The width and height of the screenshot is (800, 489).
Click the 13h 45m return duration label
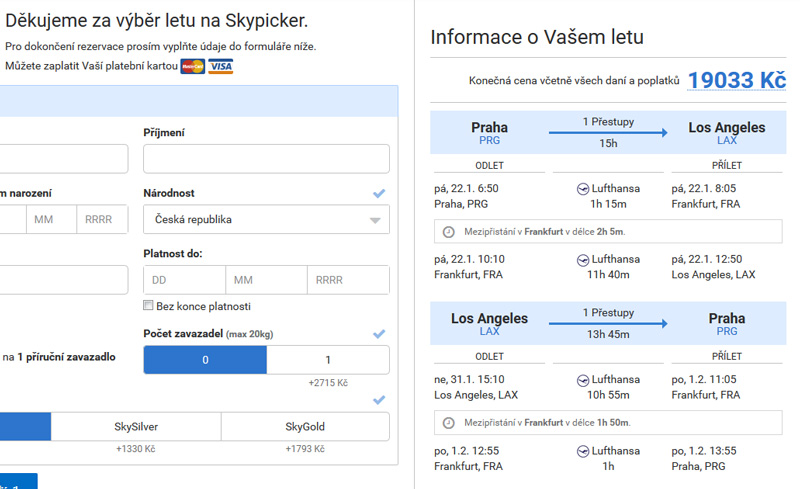(608, 334)
